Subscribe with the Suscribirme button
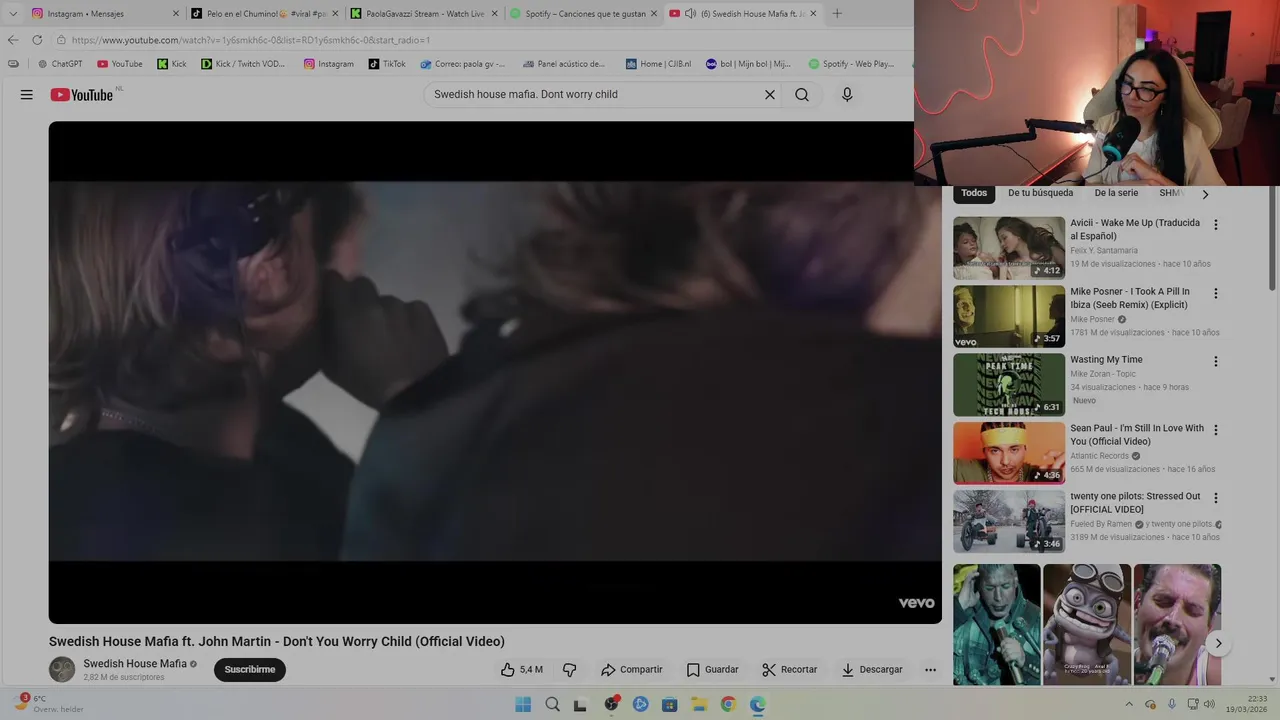Image resolution: width=1280 pixels, height=720 pixels. [x=250, y=670]
